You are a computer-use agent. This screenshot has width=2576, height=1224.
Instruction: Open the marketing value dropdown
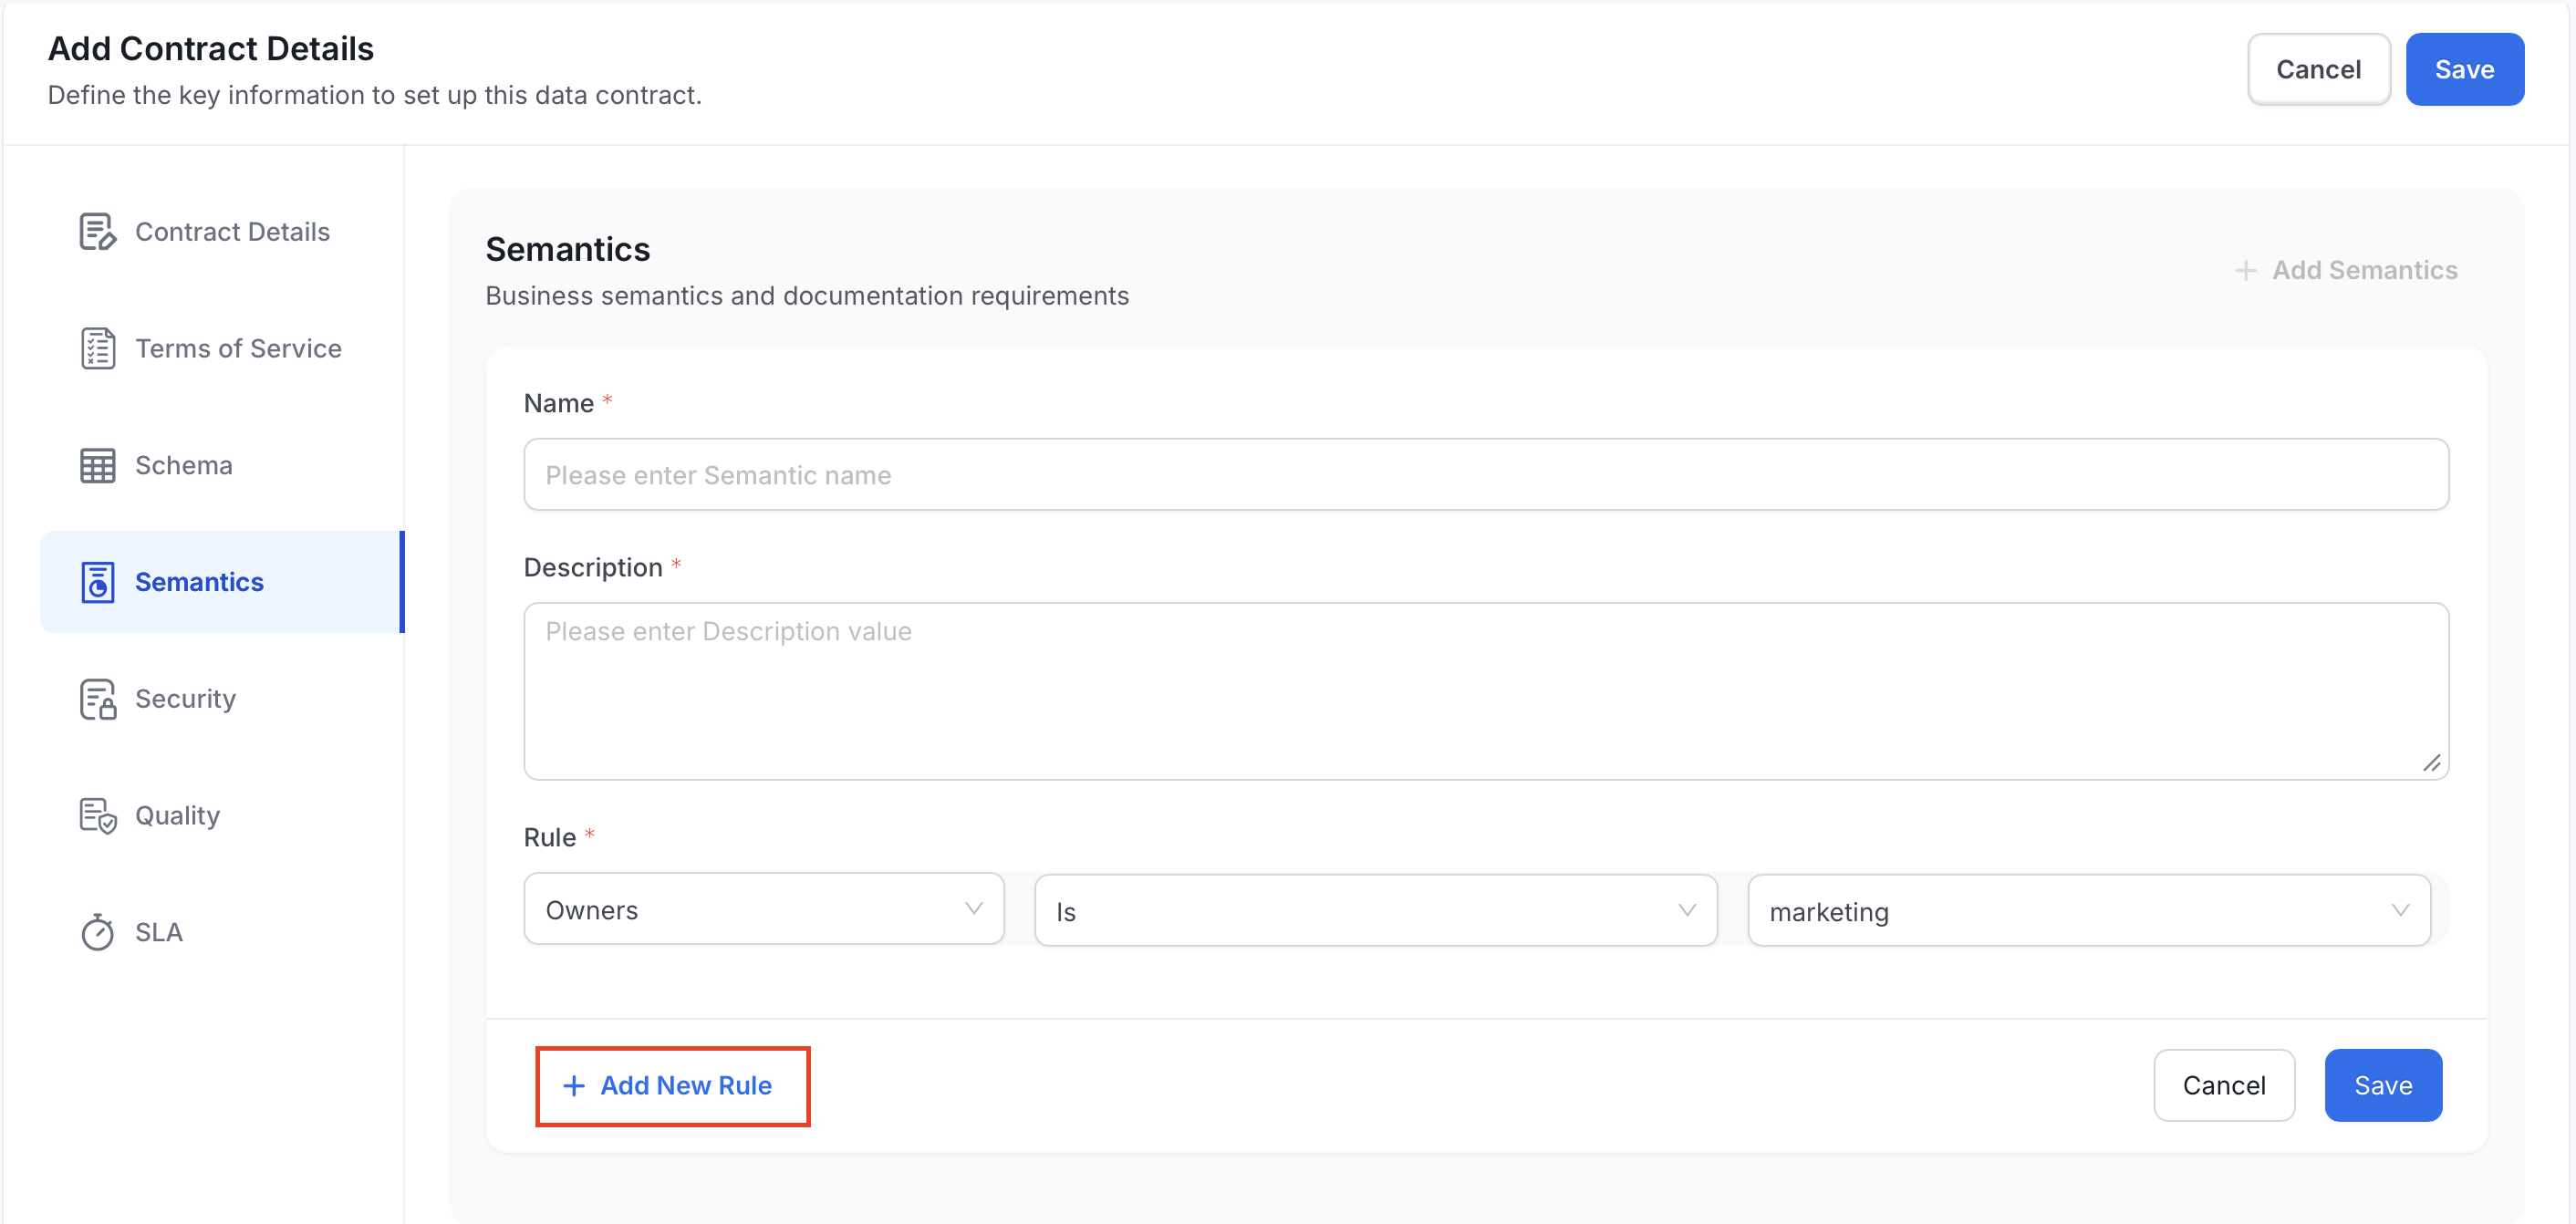point(2089,911)
